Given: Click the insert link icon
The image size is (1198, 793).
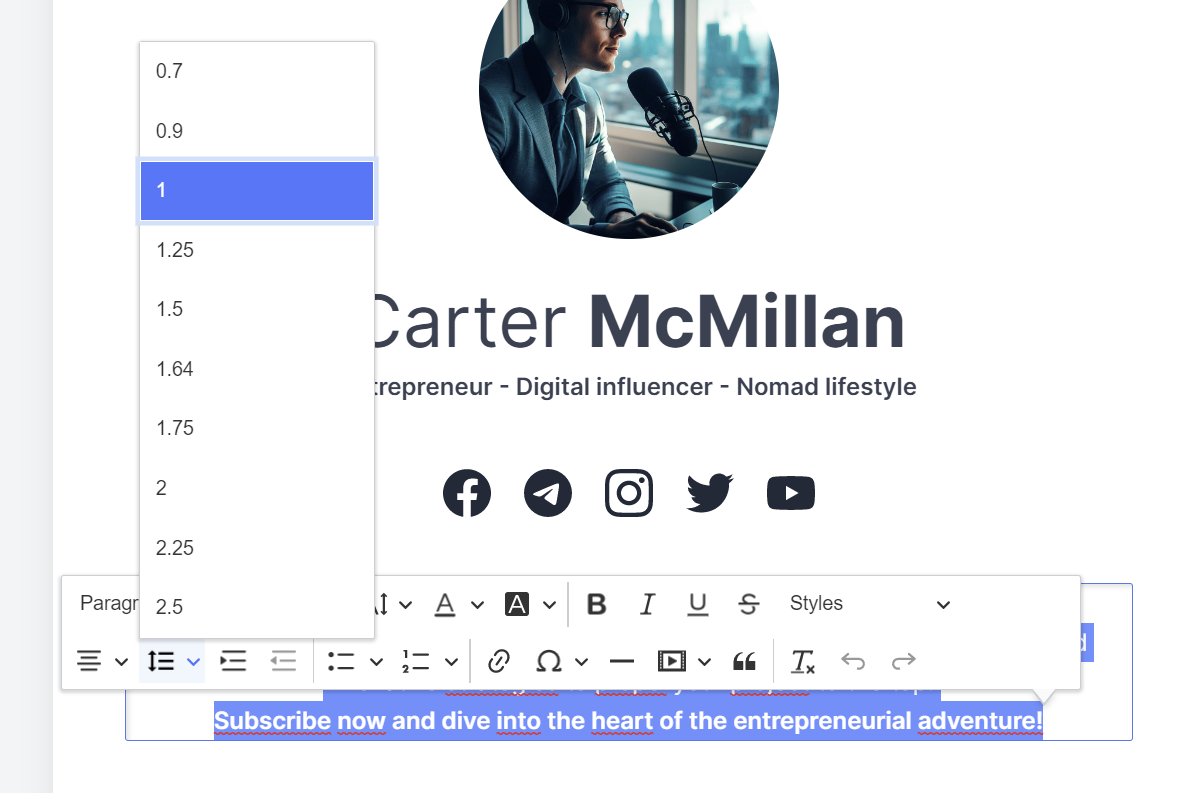Looking at the screenshot, I should coord(498,661).
